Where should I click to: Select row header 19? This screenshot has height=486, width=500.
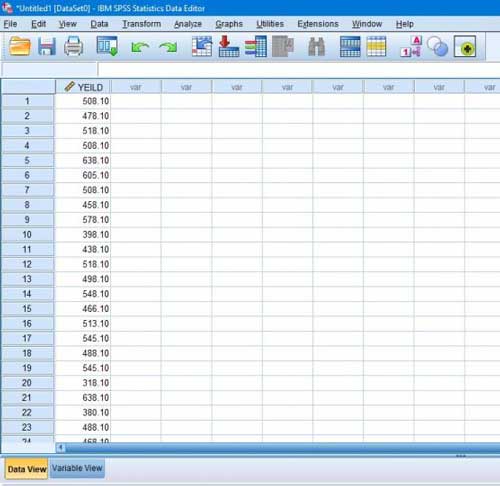pyautogui.click(x=27, y=368)
